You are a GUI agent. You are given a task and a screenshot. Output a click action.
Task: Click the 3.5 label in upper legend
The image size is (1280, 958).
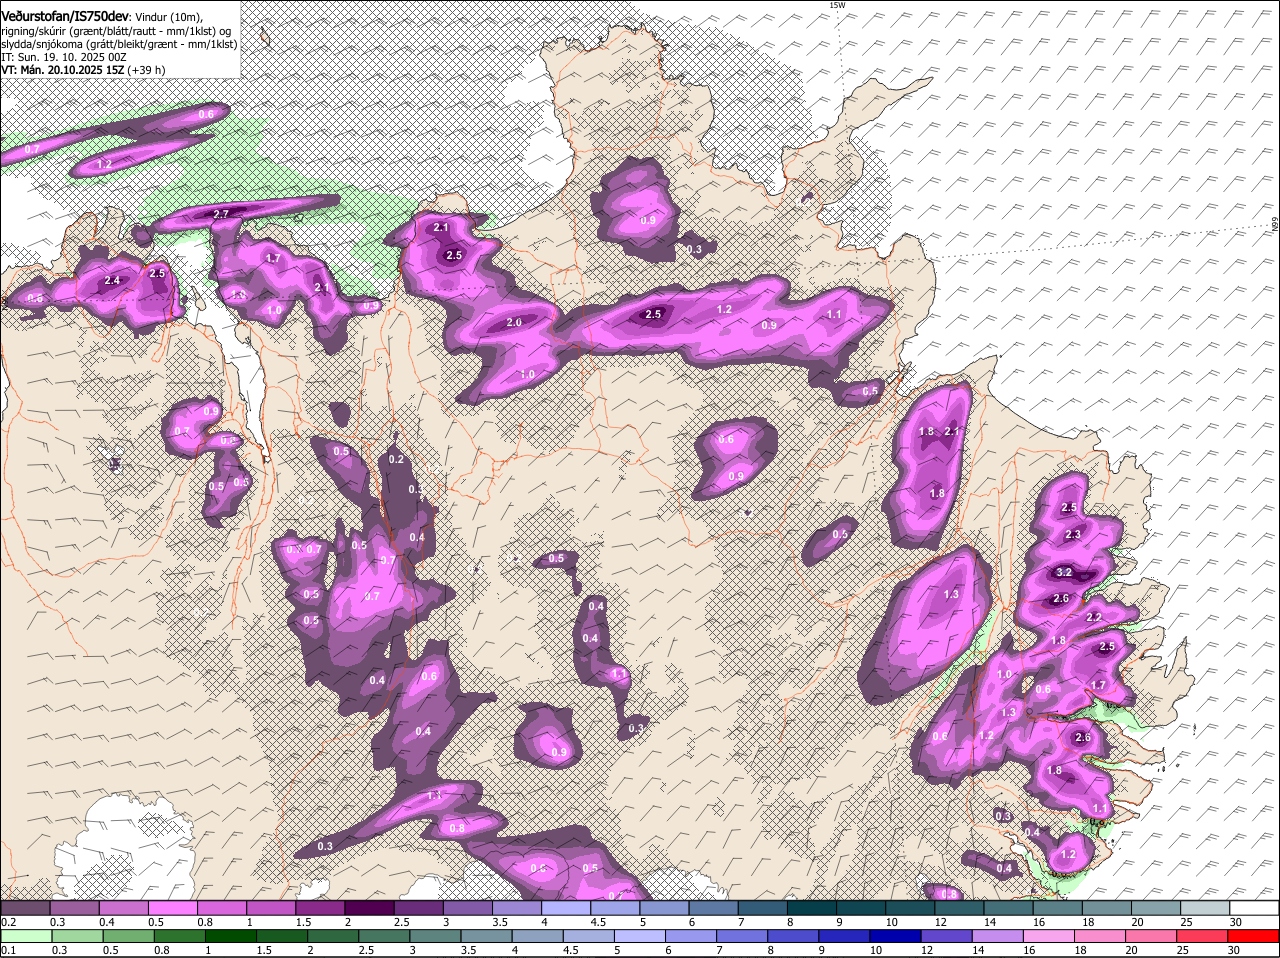click(500, 922)
